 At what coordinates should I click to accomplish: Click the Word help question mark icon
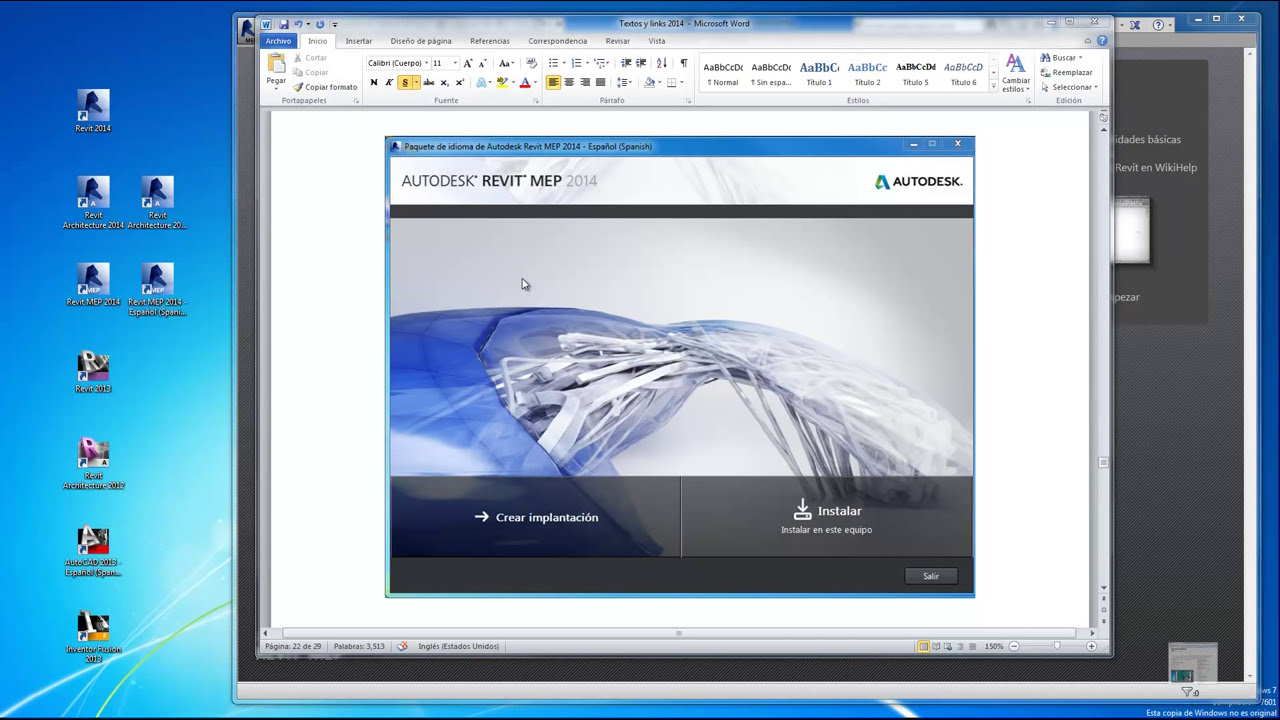[x=1102, y=41]
